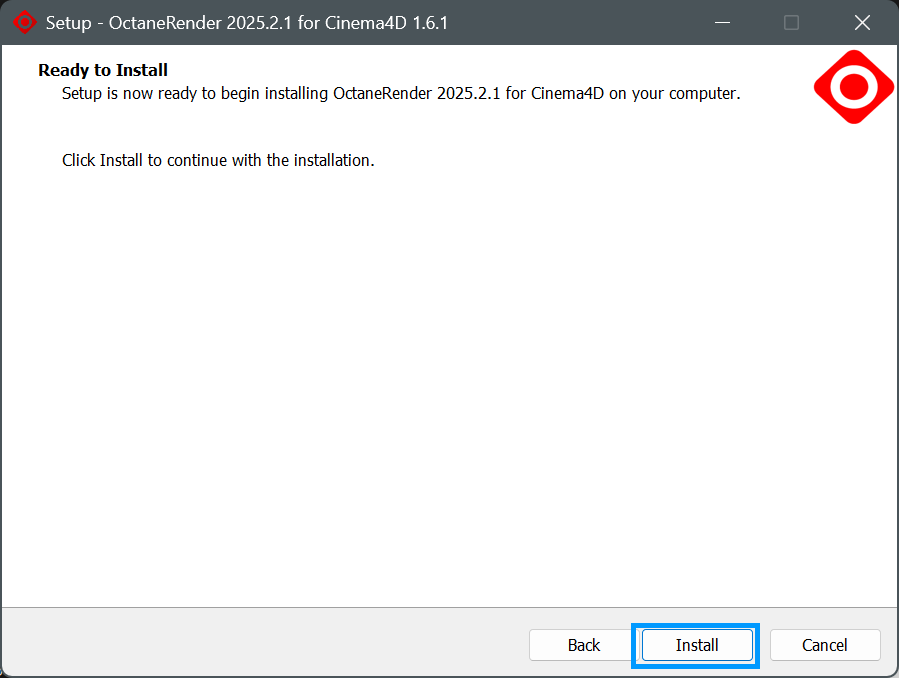Click the greyed-out maximize button

791,22
